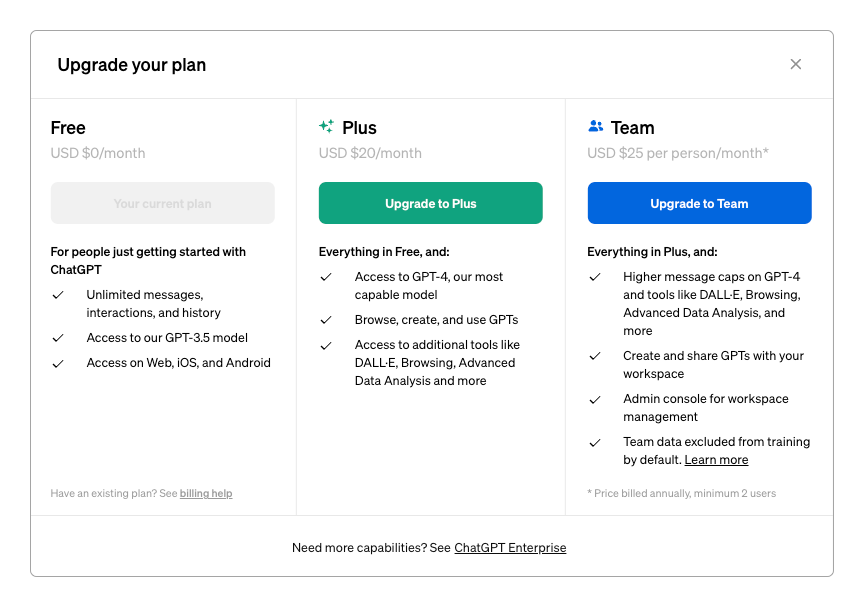Viewport: 864px width, 607px height.
Task: Click Upgrade to Team button
Action: point(699,203)
